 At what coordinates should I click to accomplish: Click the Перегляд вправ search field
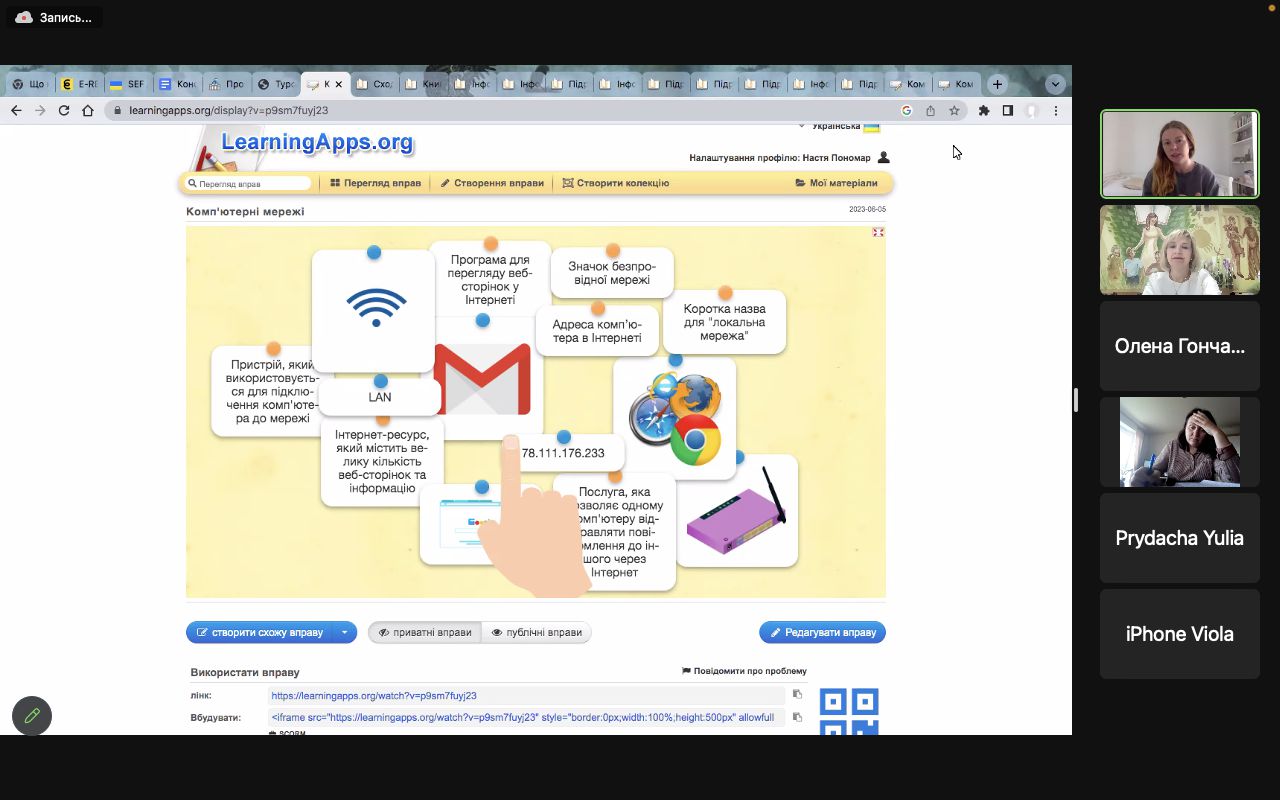250,184
